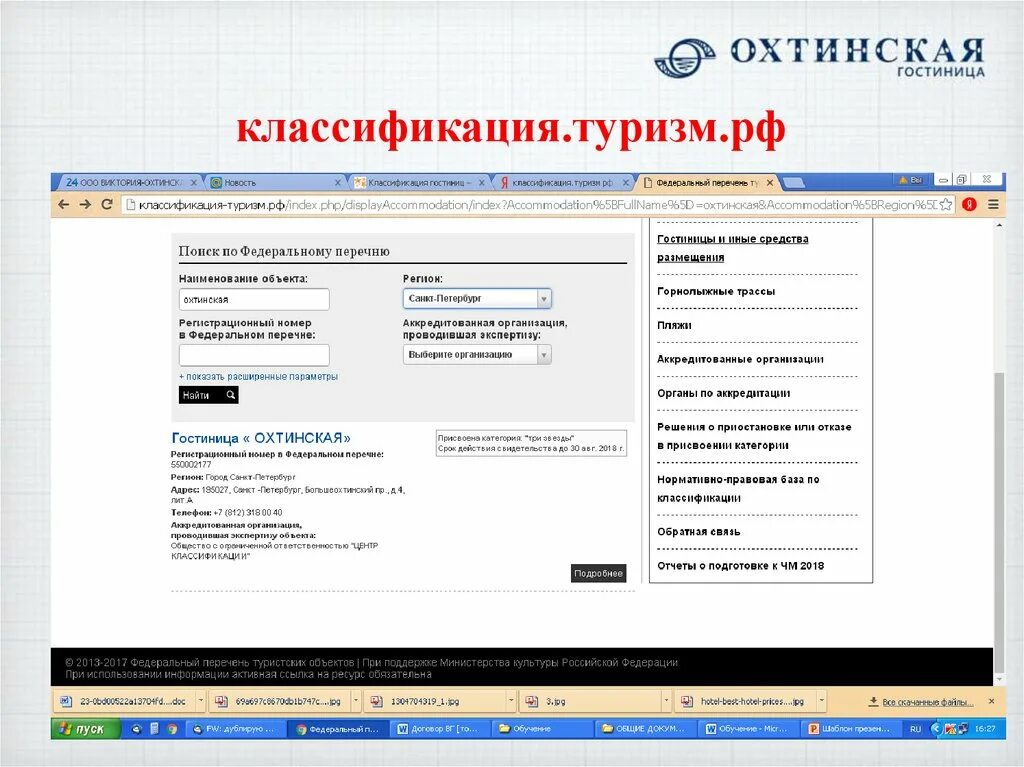Switch to 'Шаблон презен...' PowerPoint taskbar window
The height and width of the screenshot is (767, 1024).
click(x=850, y=728)
